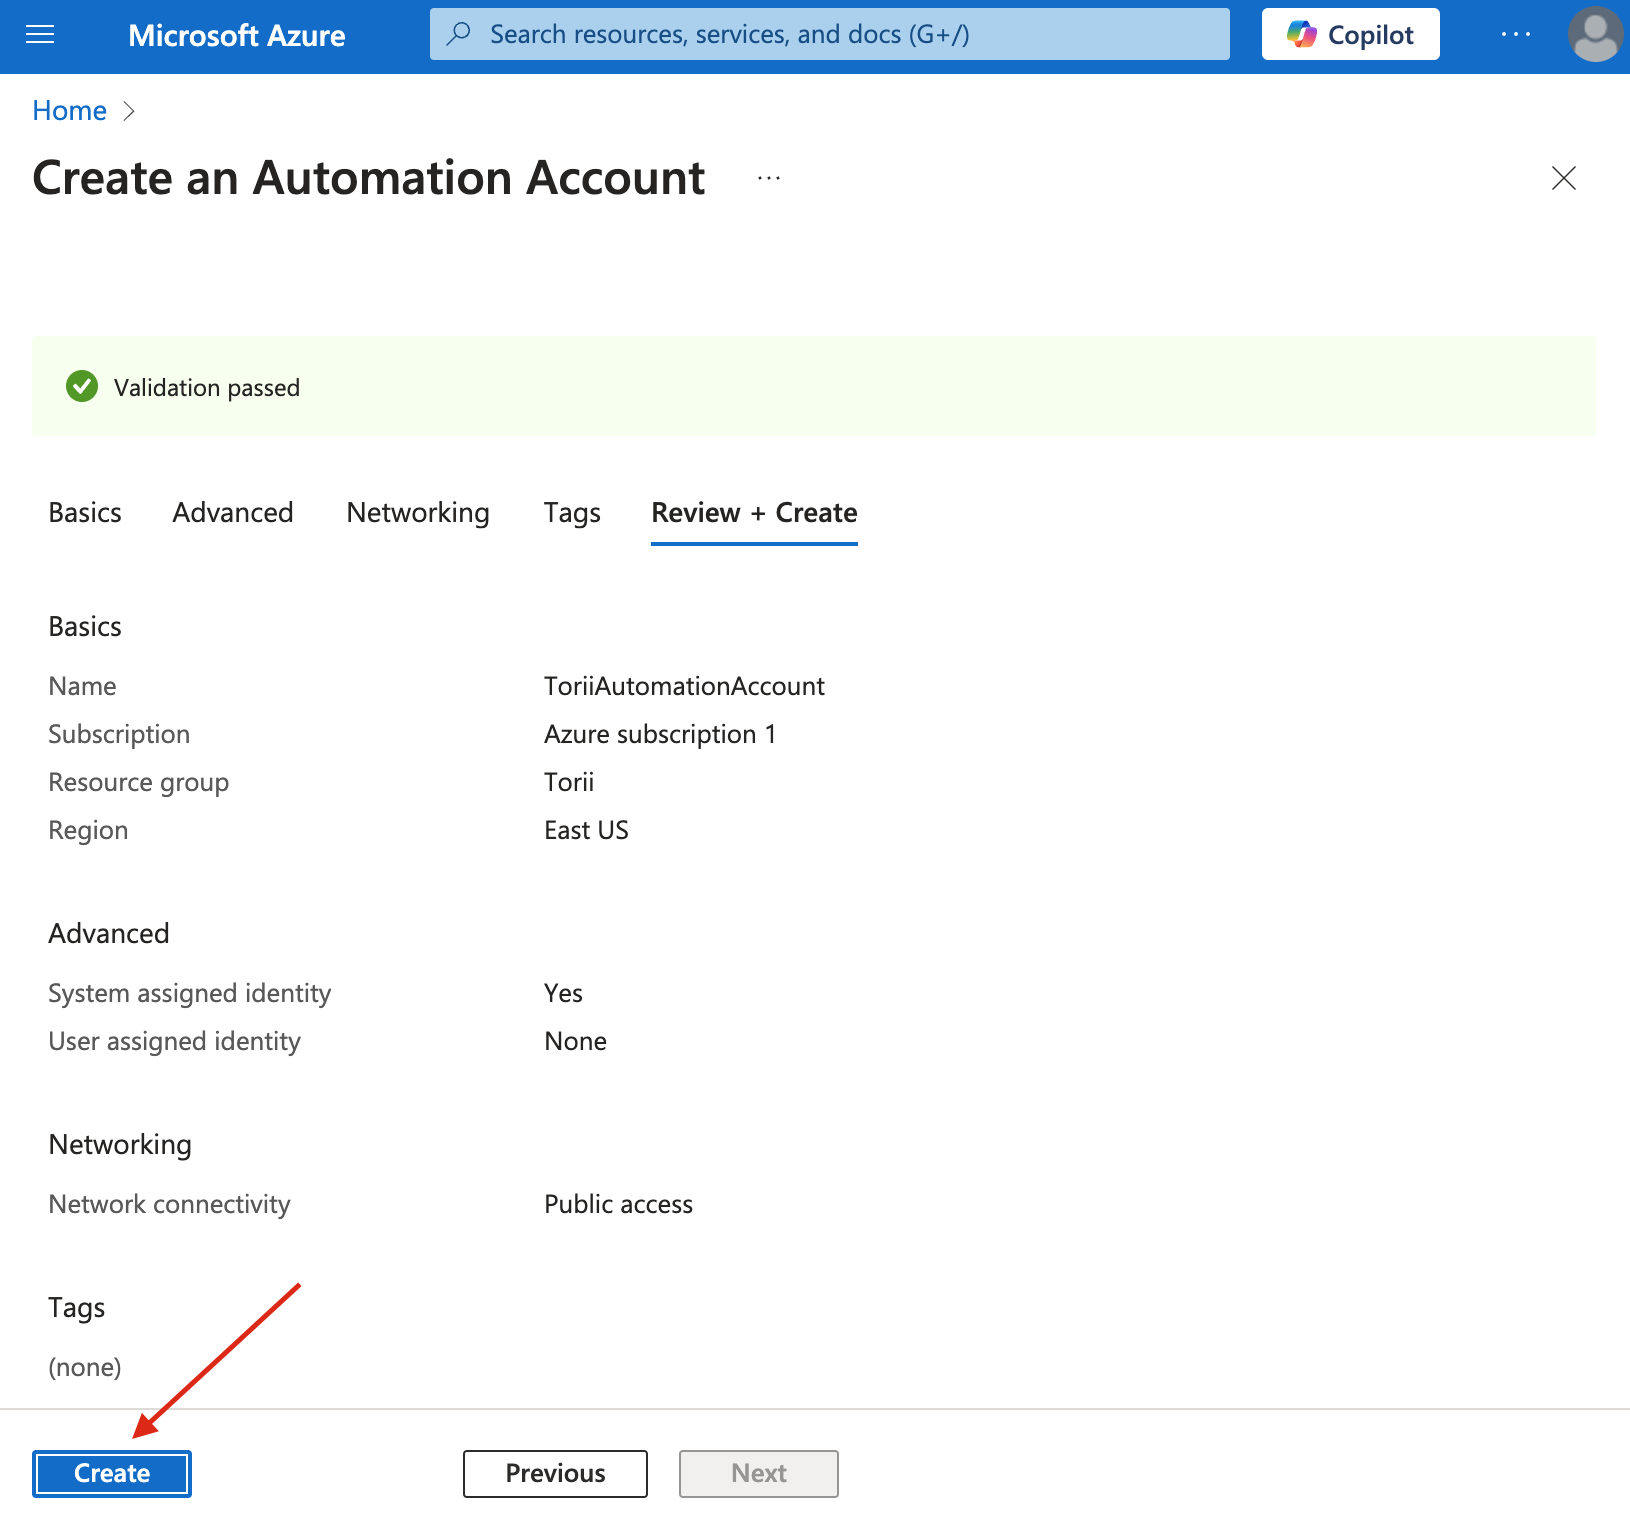Click the Validation passed message text

coord(207,388)
